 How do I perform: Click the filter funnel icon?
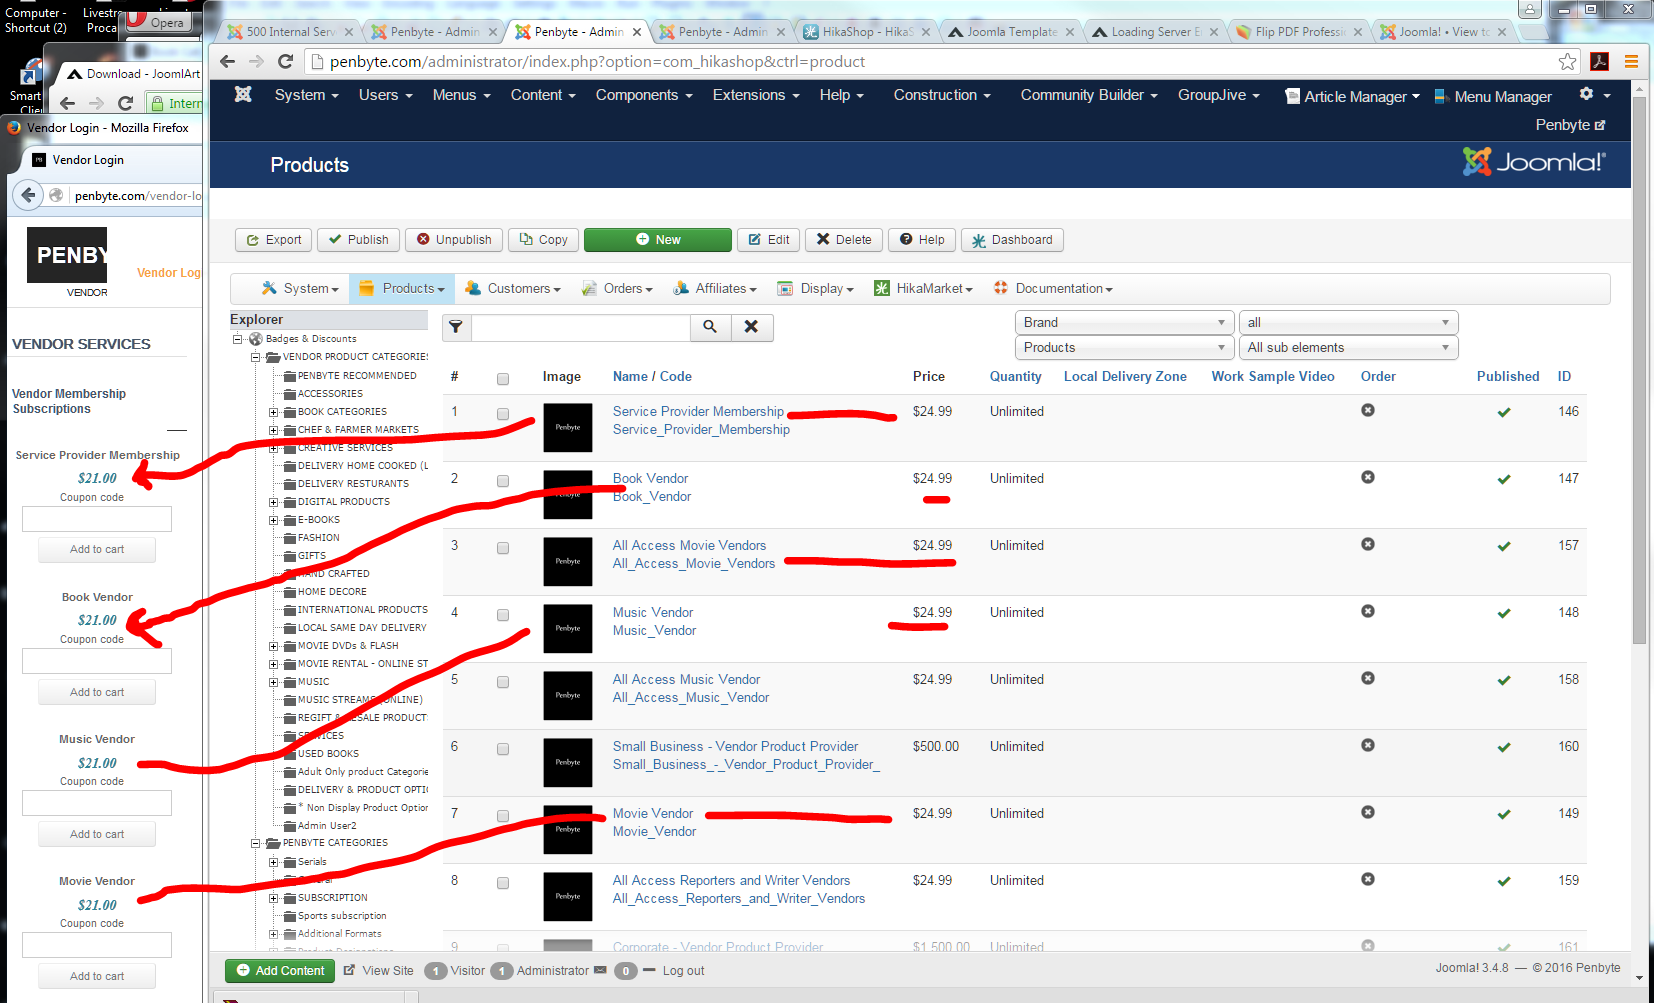point(456,327)
